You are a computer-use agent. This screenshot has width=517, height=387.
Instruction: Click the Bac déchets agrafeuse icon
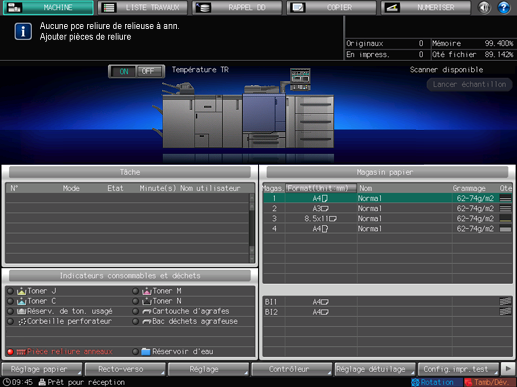point(147,322)
